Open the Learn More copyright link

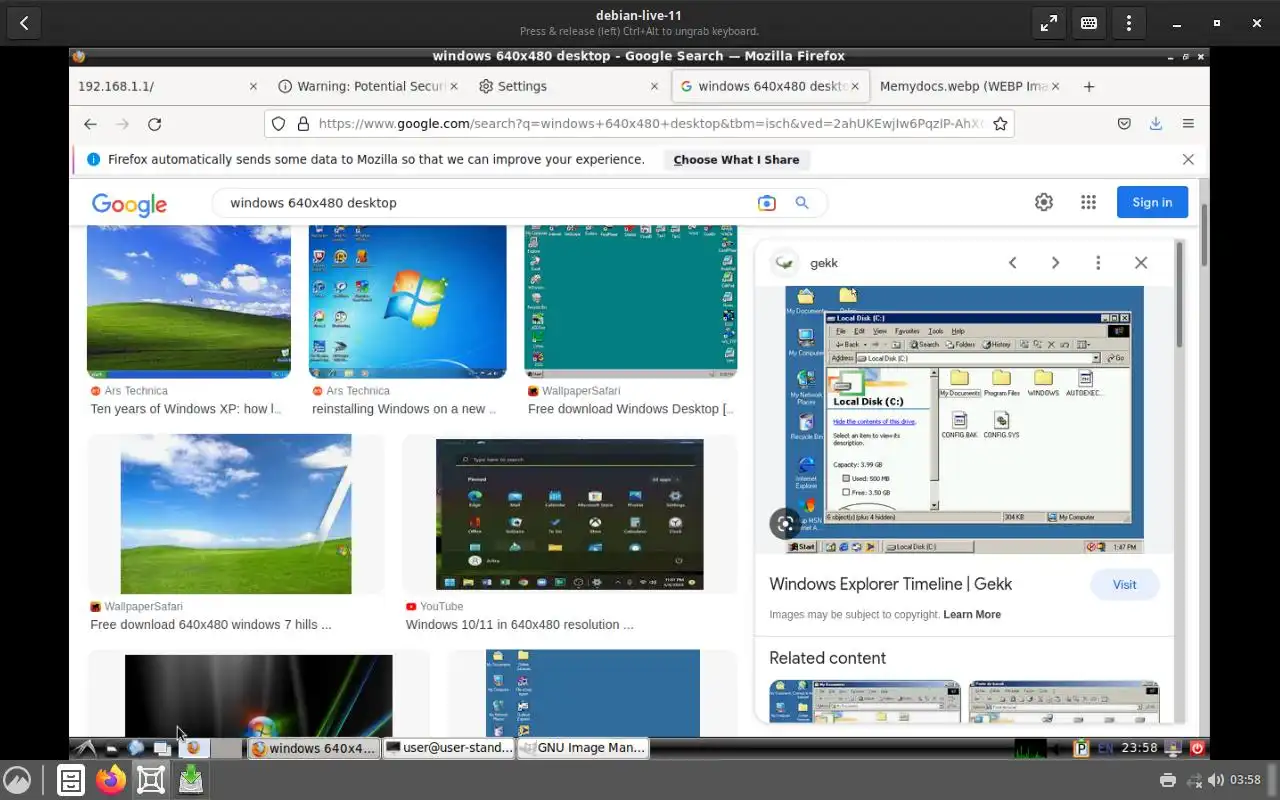tap(972, 615)
